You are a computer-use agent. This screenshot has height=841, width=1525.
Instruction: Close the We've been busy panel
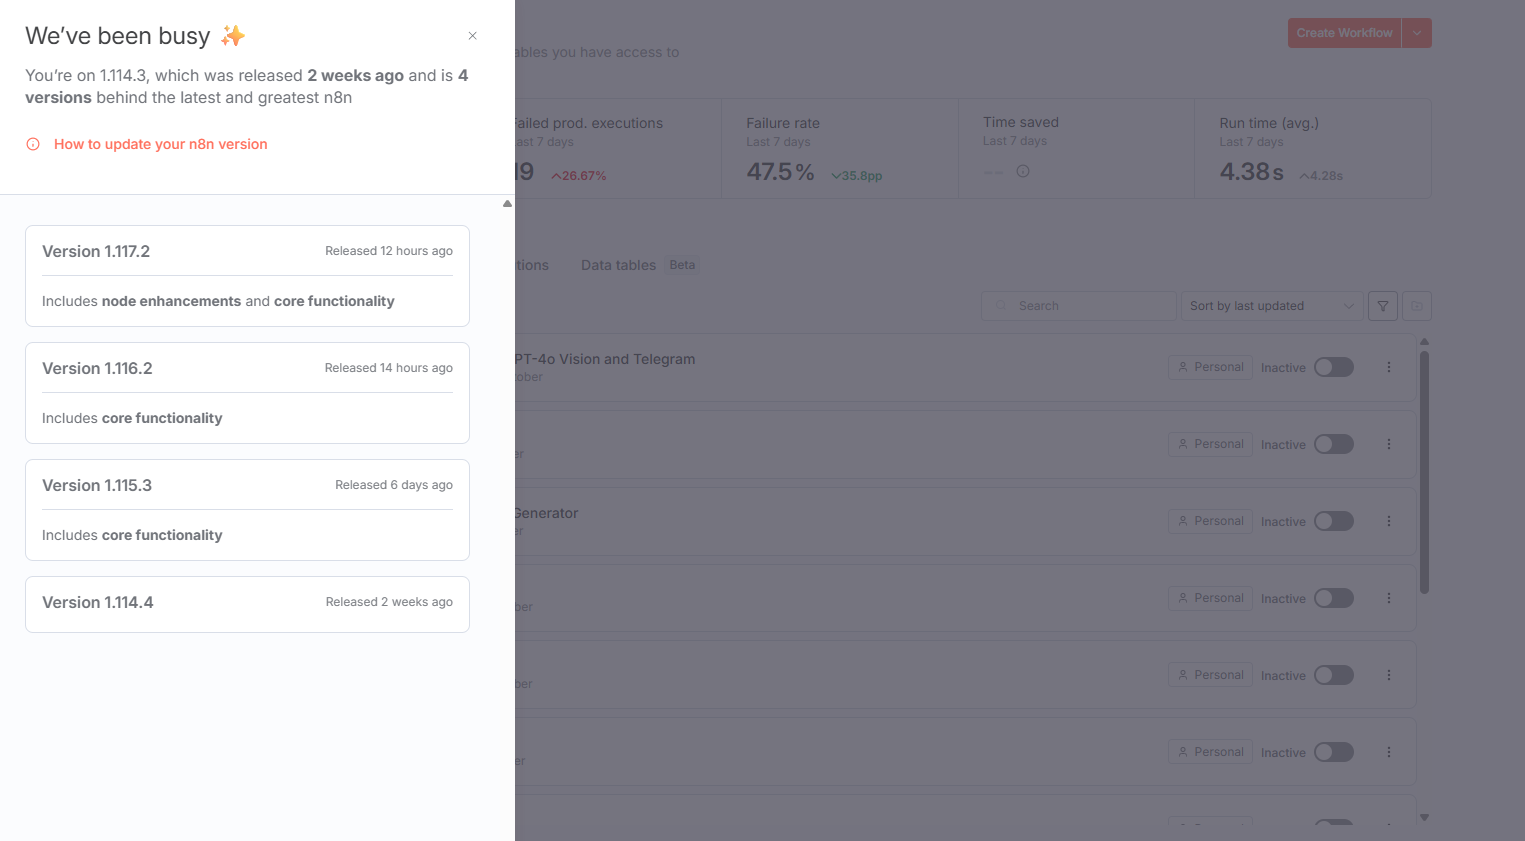click(x=472, y=36)
